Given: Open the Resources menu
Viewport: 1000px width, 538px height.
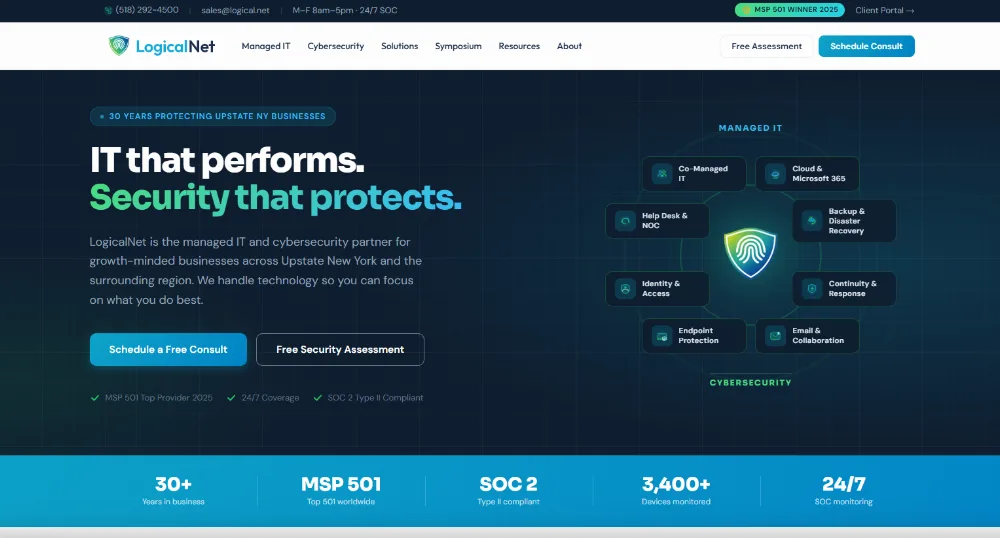Looking at the screenshot, I should click(x=519, y=46).
